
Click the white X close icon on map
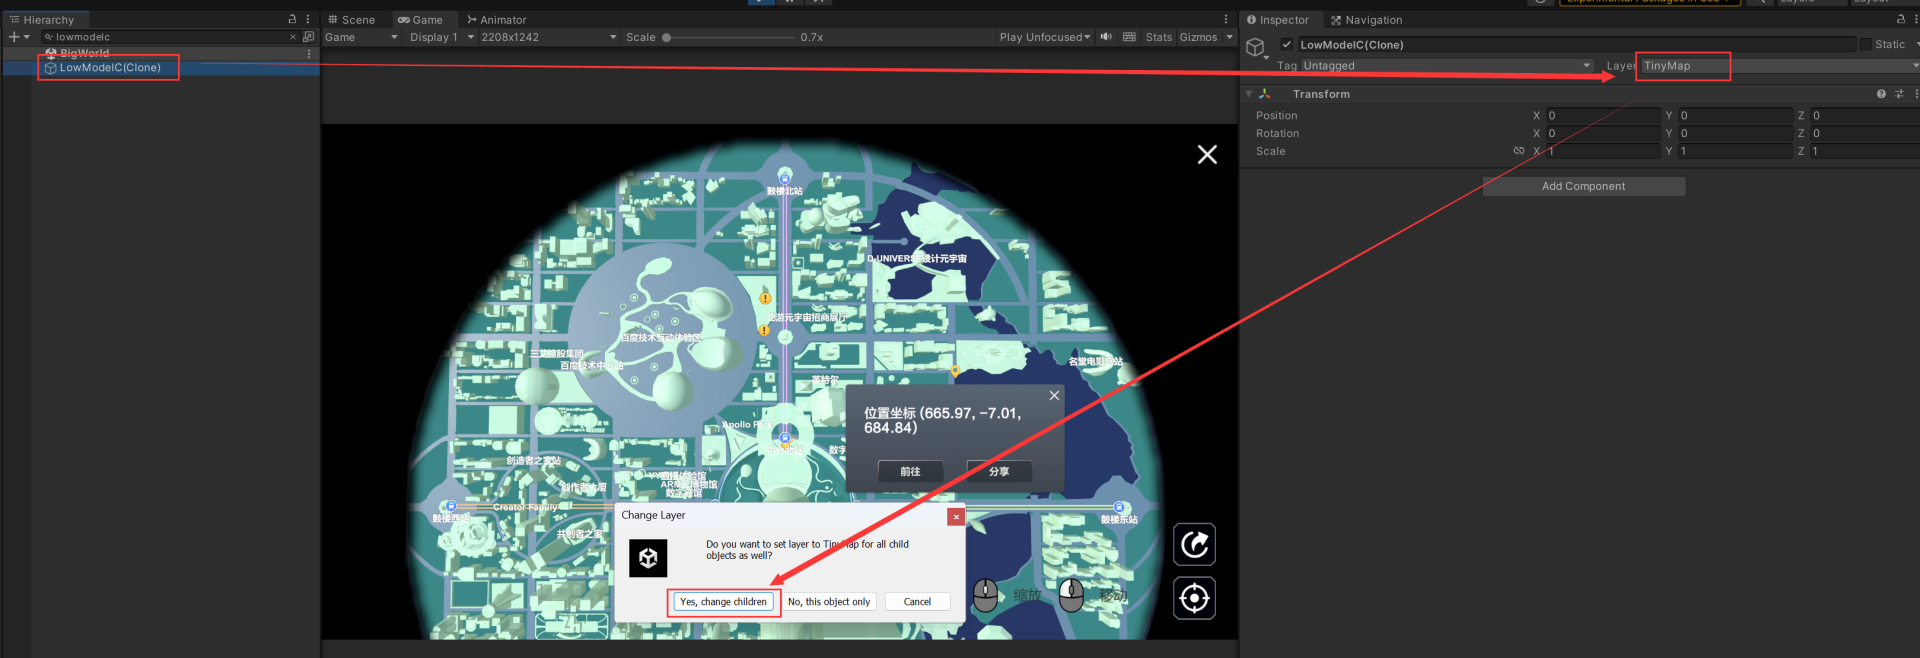(1207, 154)
